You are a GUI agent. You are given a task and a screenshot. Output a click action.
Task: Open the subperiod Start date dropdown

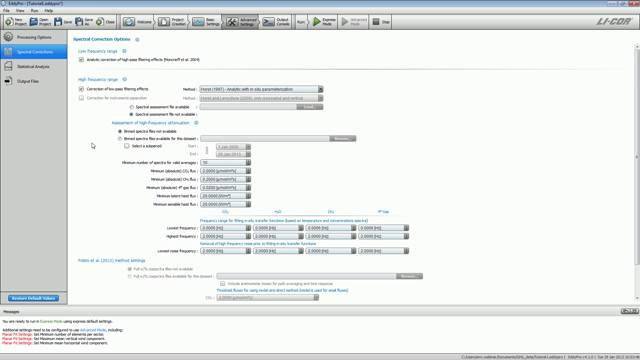(x=233, y=147)
